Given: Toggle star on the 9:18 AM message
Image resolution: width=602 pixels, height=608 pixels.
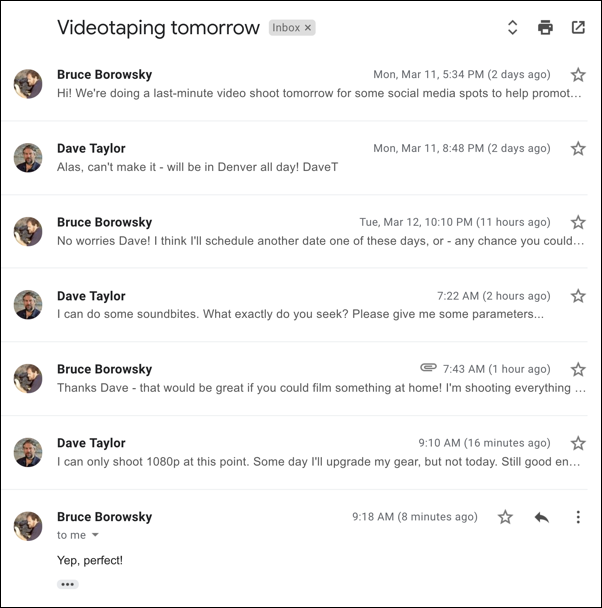Looking at the screenshot, I should click(505, 517).
